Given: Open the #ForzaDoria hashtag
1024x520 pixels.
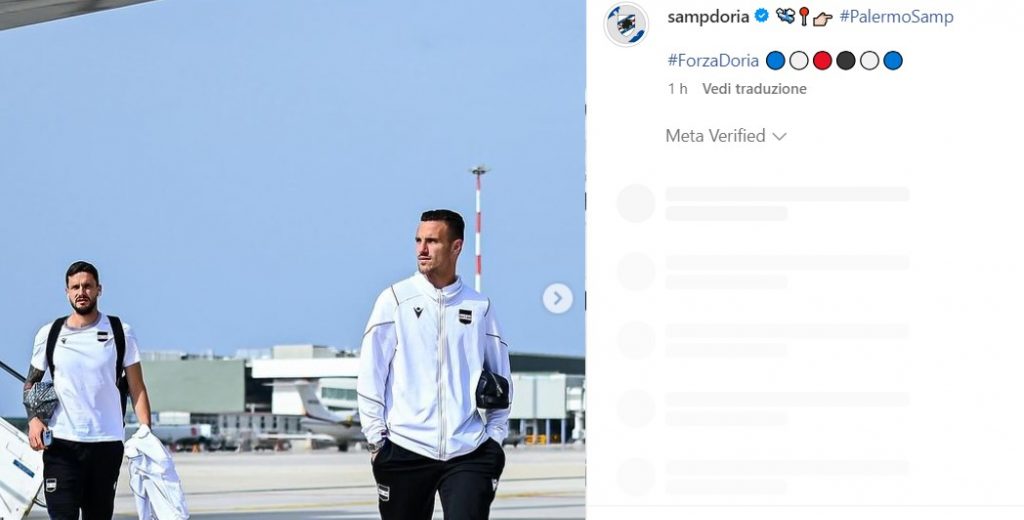Looking at the screenshot, I should pyautogui.click(x=713, y=61).
